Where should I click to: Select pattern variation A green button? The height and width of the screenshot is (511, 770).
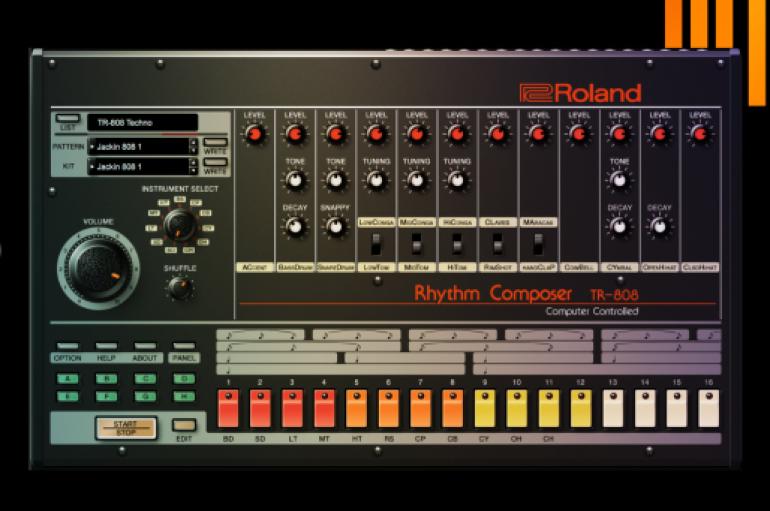[x=68, y=378]
